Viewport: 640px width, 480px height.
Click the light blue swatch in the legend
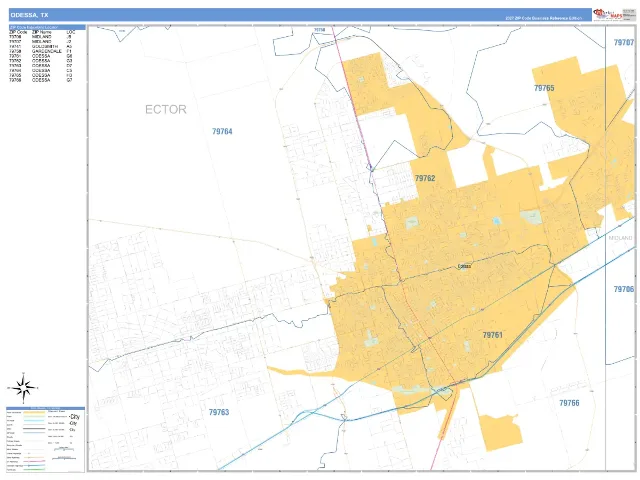coord(34,420)
